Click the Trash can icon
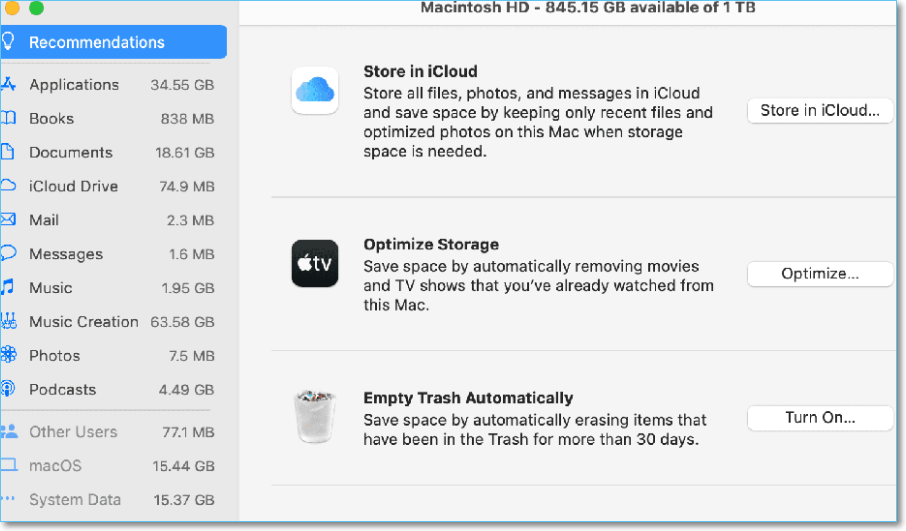This screenshot has width=906, height=531. point(315,417)
